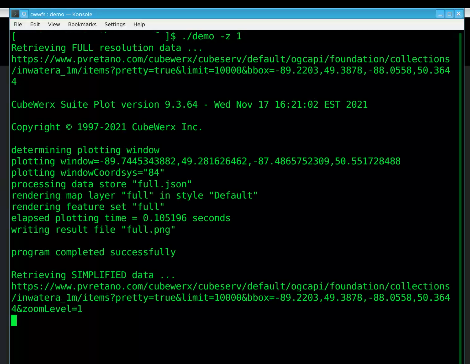Image resolution: width=470 pixels, height=364 pixels.
Task: Open the View menu
Action: click(54, 24)
